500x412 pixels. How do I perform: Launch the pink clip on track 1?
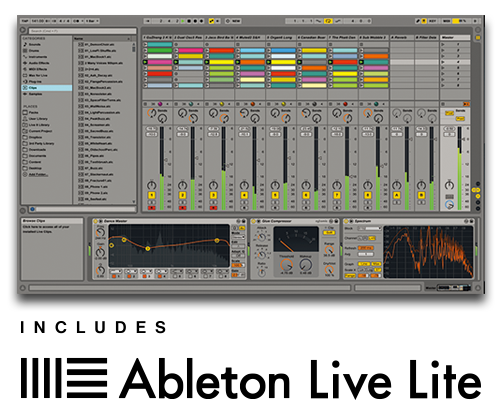click(160, 62)
